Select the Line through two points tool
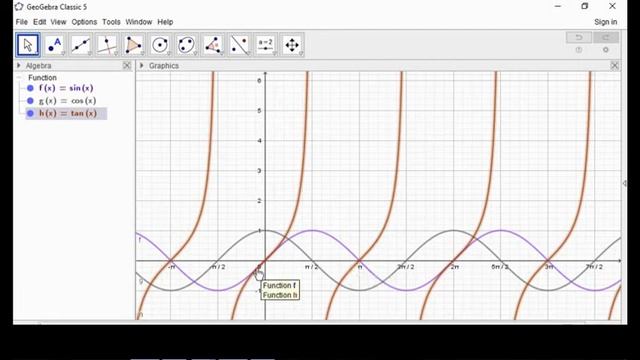 (81, 45)
